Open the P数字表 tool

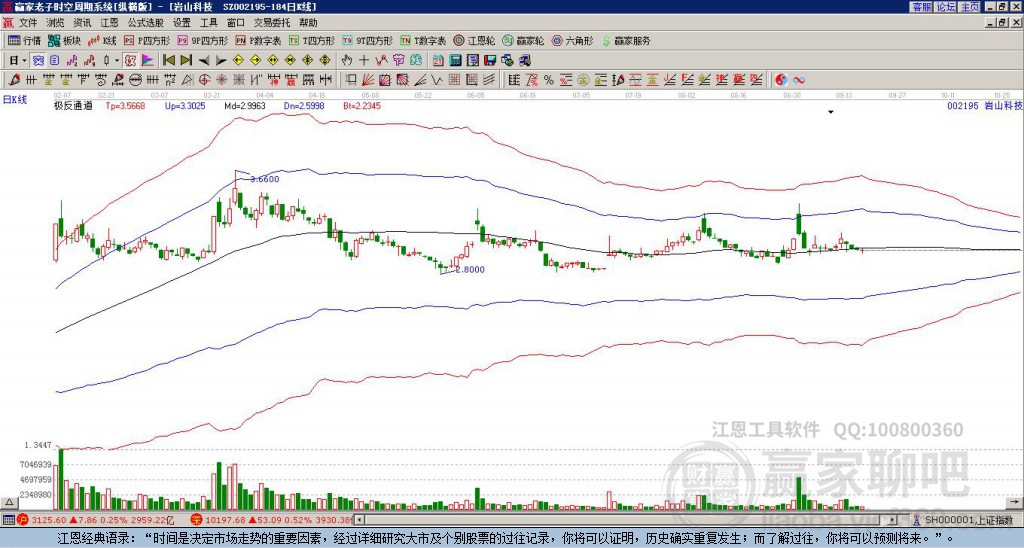click(258, 40)
